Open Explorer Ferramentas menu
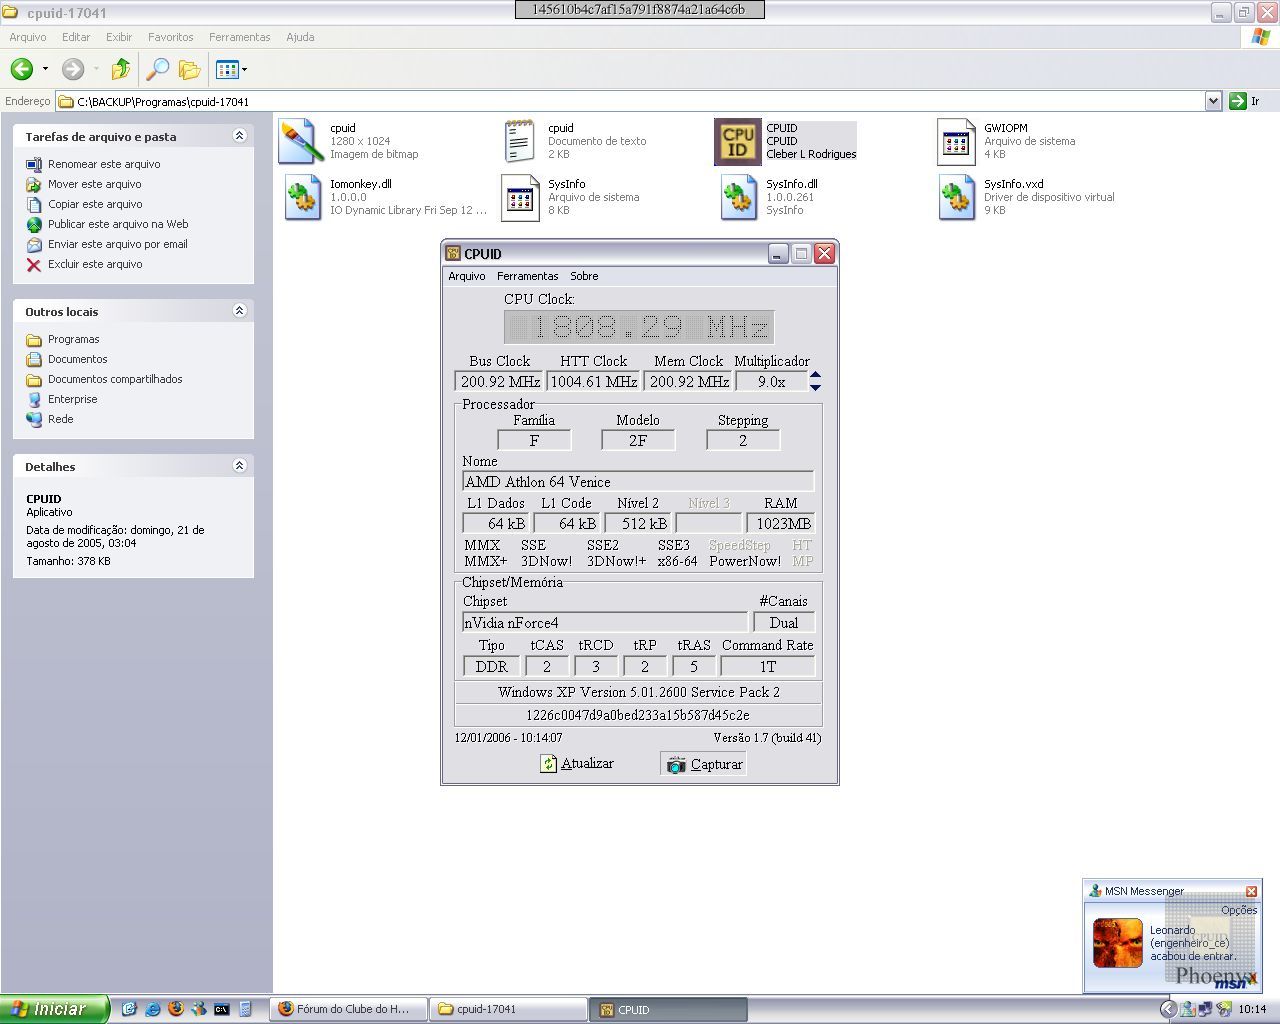Image resolution: width=1280 pixels, height=1024 pixels. [x=239, y=37]
